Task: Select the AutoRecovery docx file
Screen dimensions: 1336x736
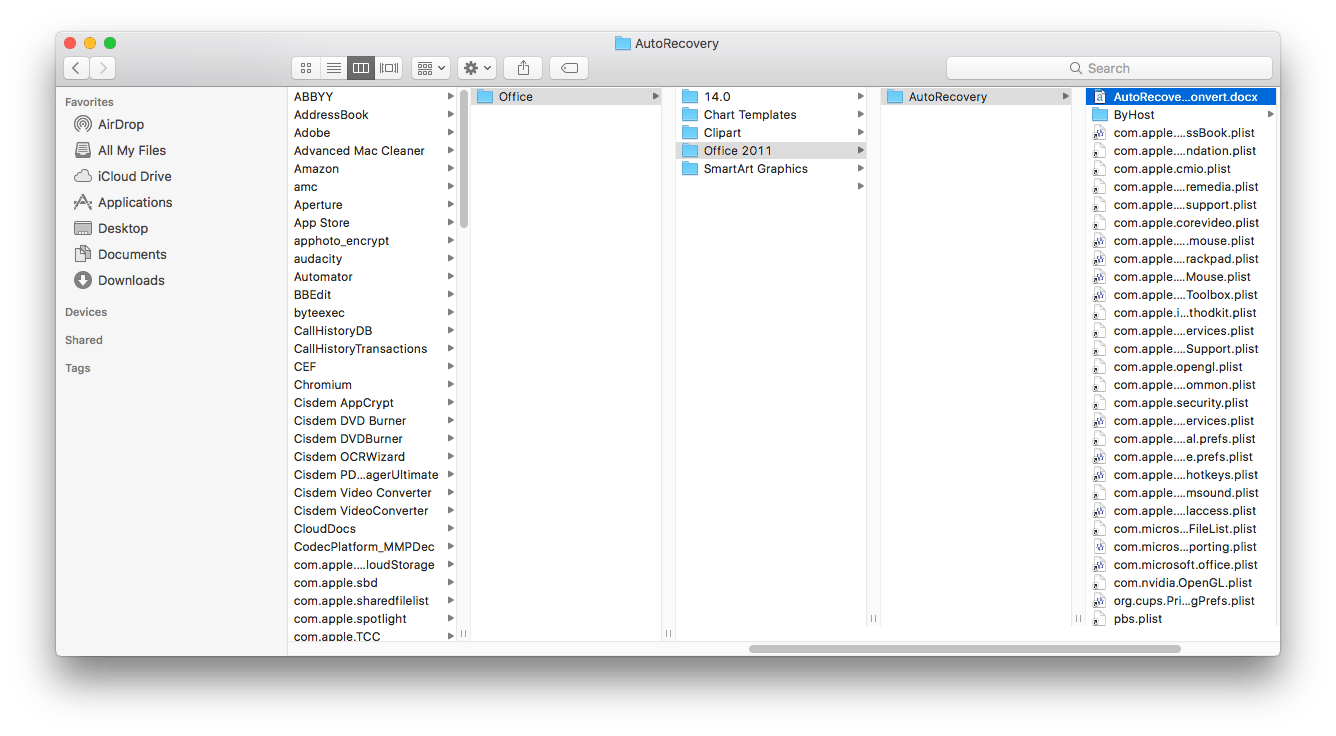Action: click(1184, 97)
